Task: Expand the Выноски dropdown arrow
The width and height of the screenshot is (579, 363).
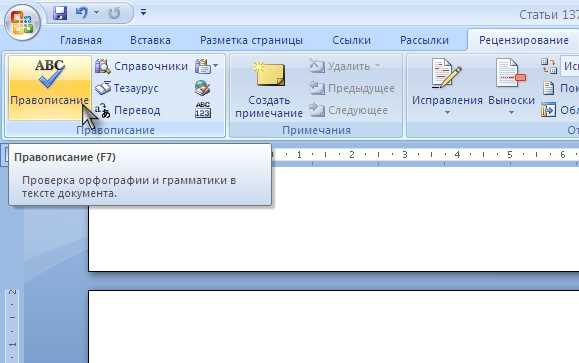Action: pyautogui.click(x=511, y=112)
